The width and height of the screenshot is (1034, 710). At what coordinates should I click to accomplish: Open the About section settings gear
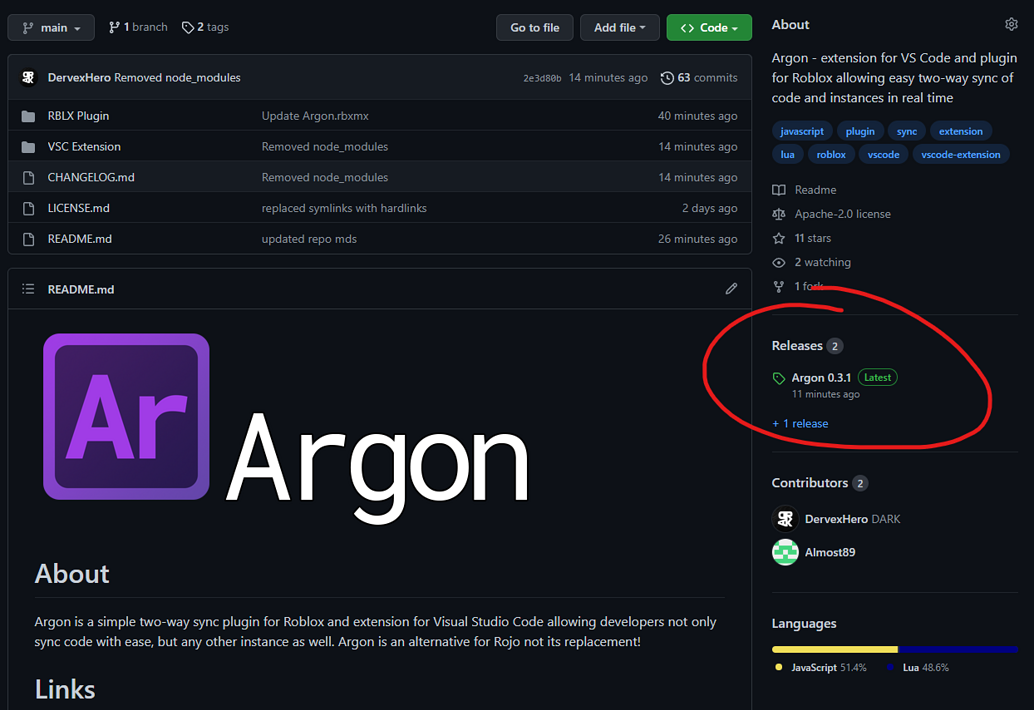point(1012,24)
